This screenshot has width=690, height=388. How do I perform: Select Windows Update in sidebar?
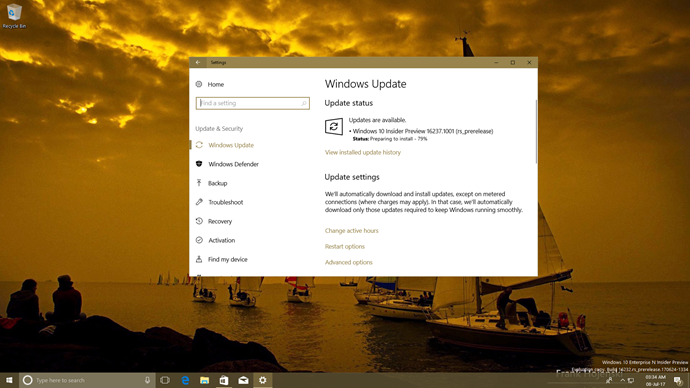(231, 145)
